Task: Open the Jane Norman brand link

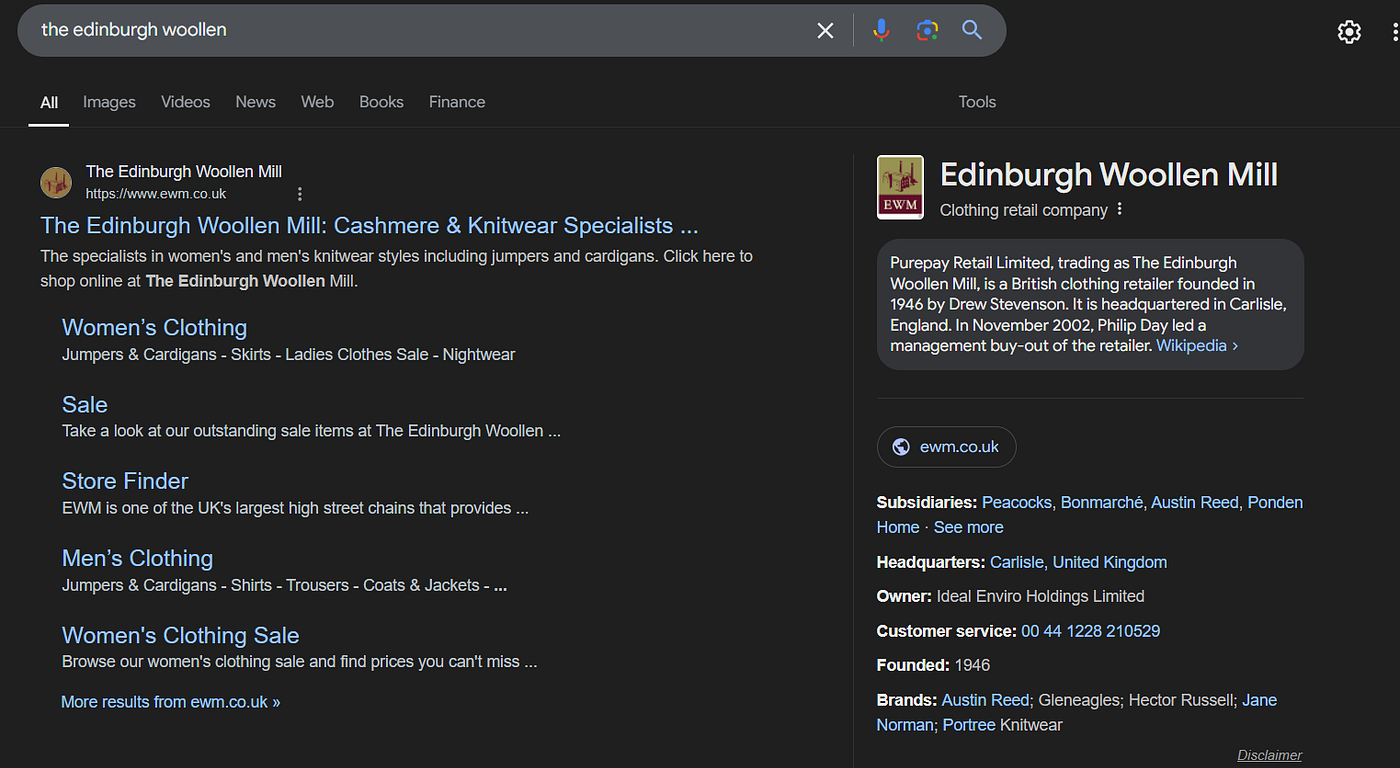Action: [1259, 701]
